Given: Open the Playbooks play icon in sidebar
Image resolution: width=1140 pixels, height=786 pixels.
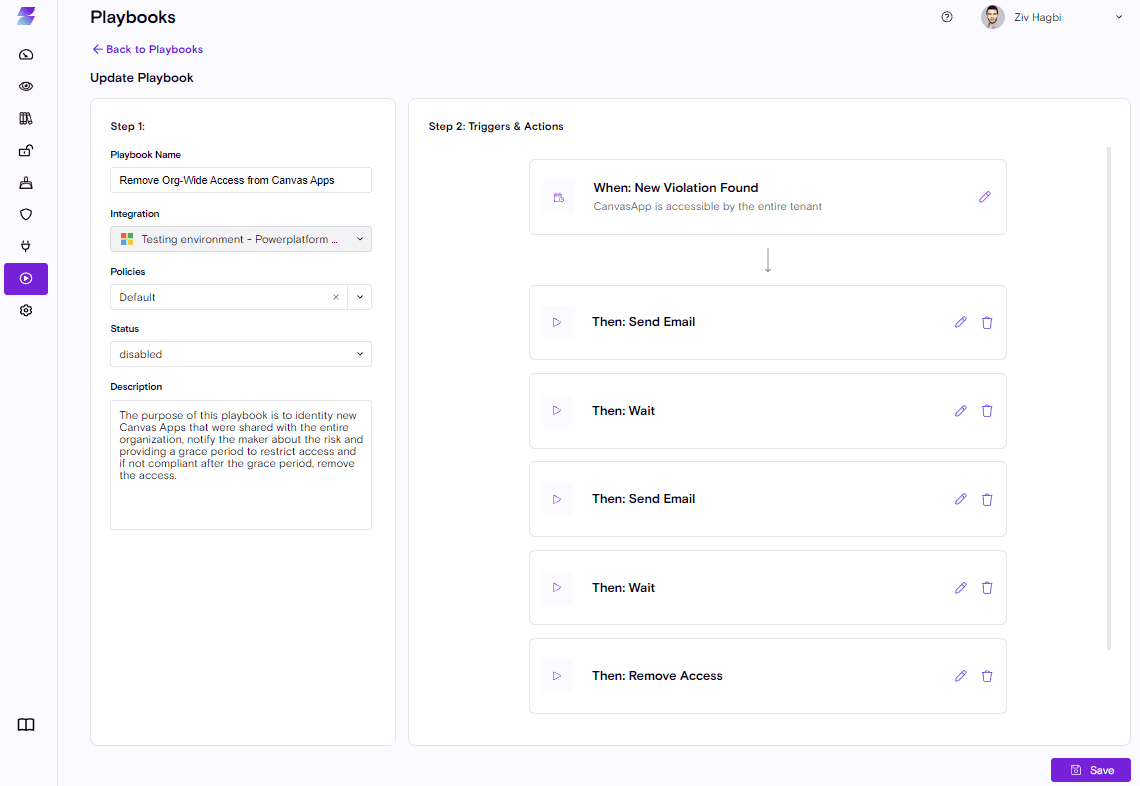Looking at the screenshot, I should pyautogui.click(x=26, y=278).
